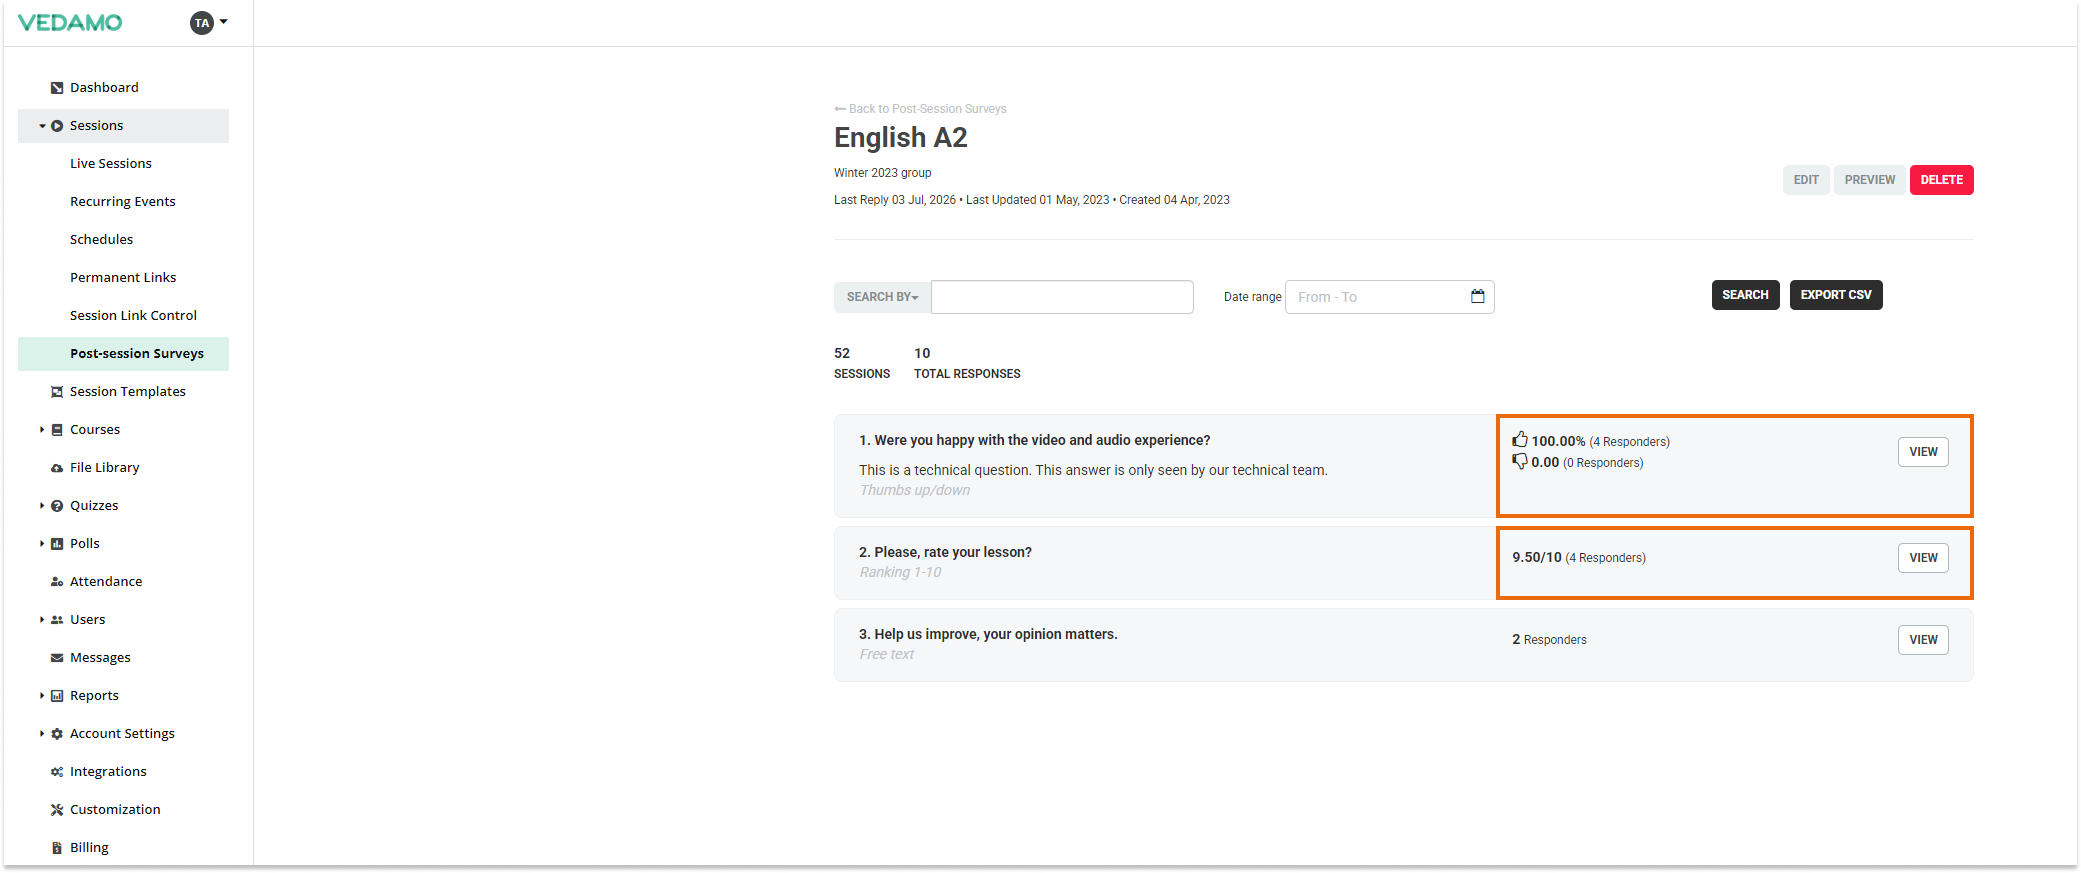This screenshot has height=873, width=2081.
Task: Click the Reports icon
Action: coord(57,696)
